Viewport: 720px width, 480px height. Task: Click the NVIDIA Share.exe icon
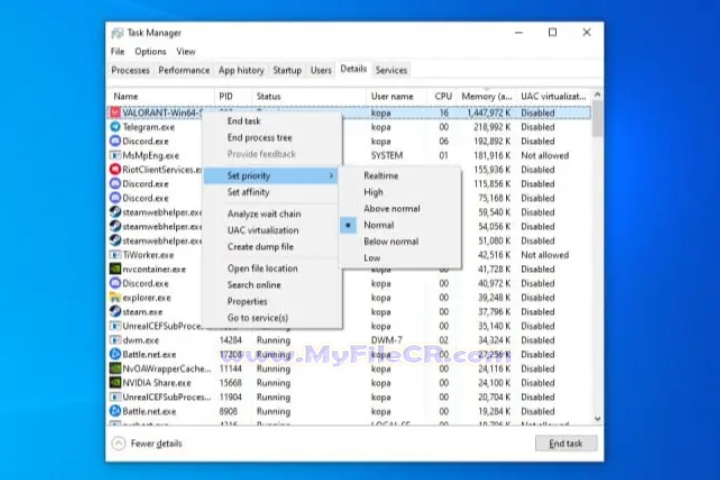click(x=115, y=383)
